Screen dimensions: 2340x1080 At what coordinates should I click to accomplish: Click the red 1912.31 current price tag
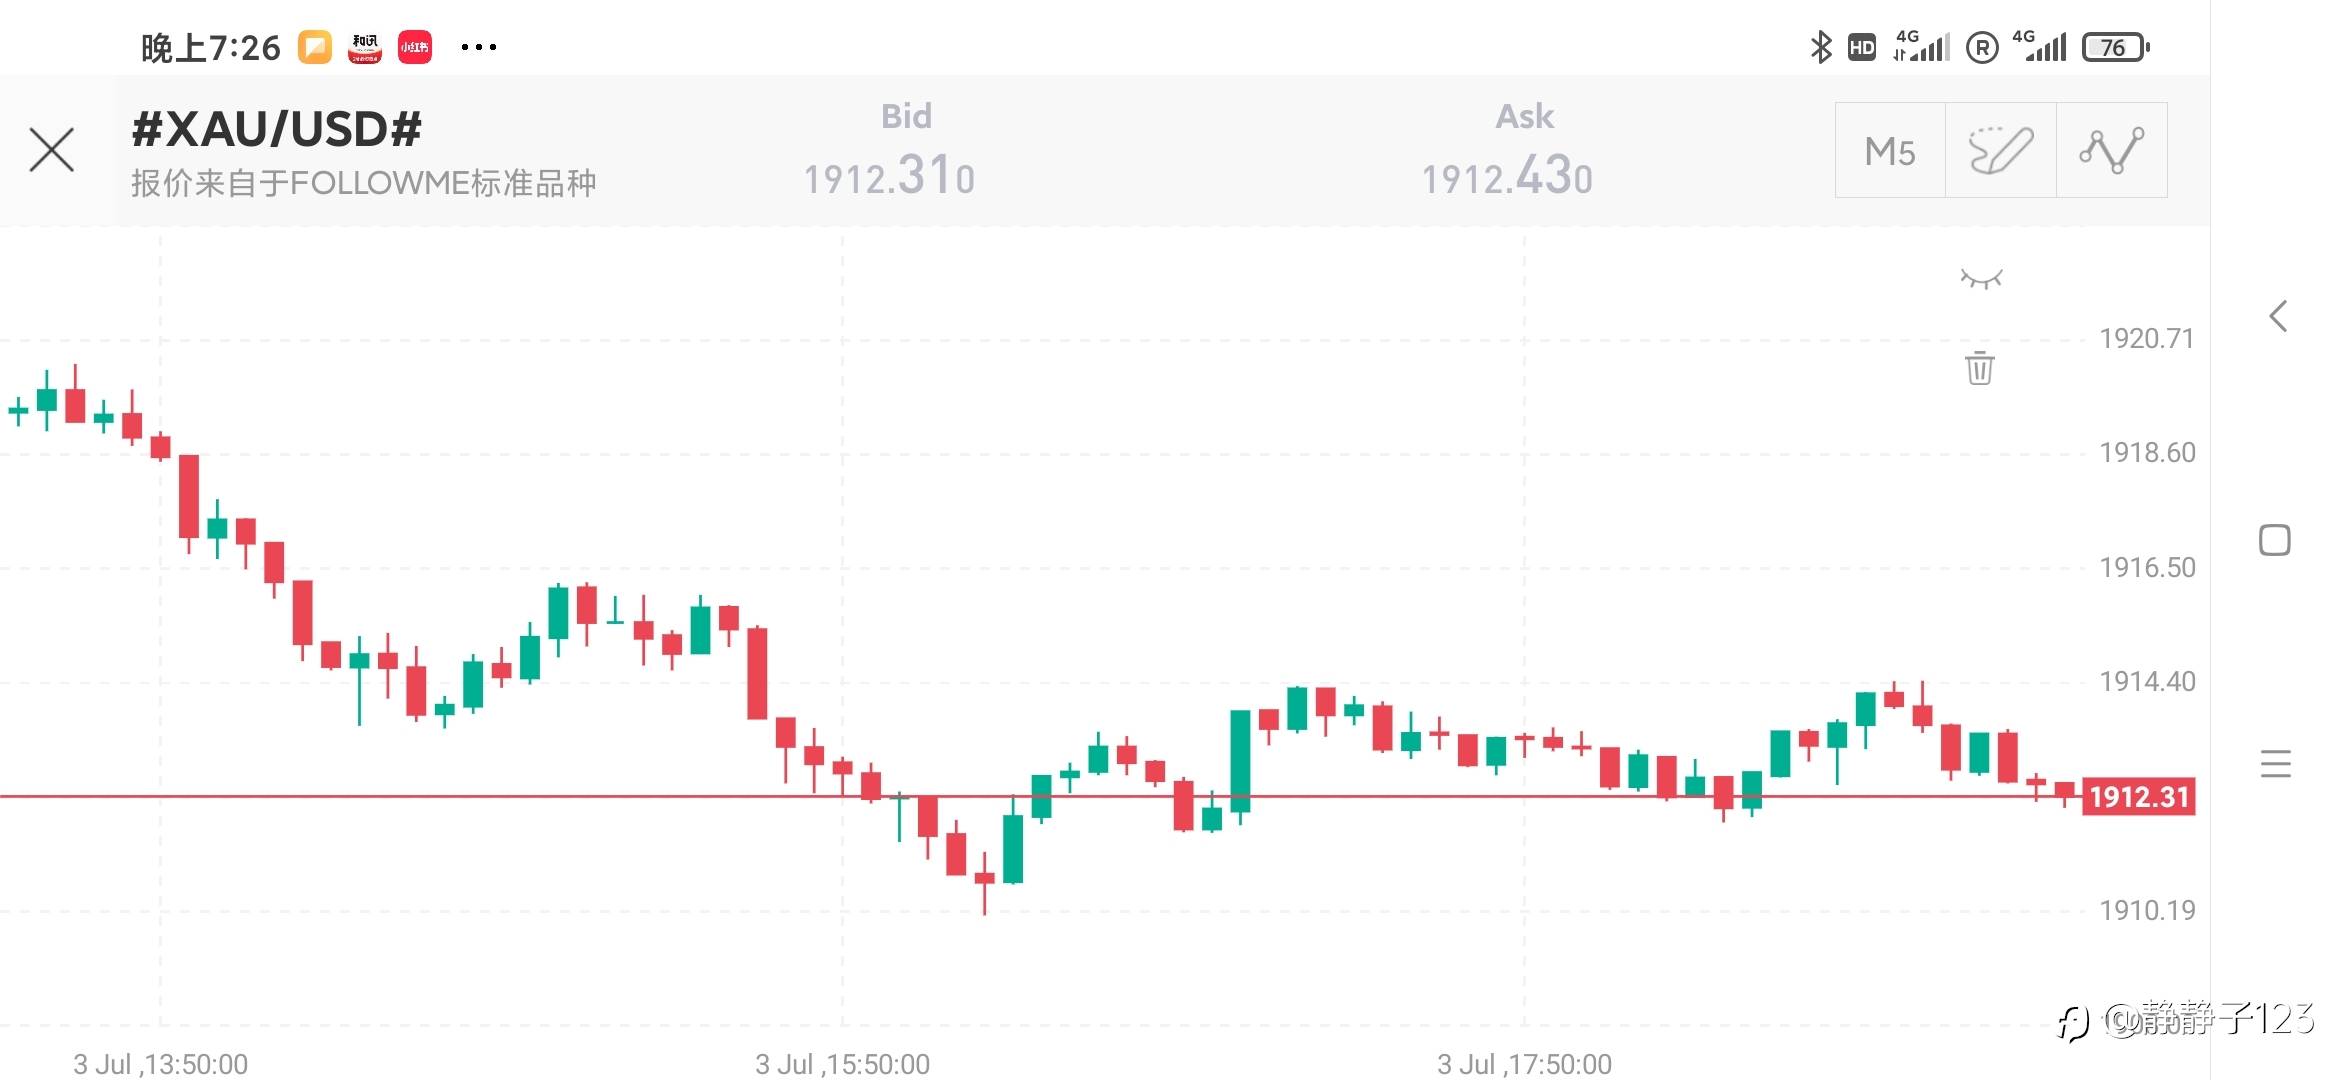2138,797
